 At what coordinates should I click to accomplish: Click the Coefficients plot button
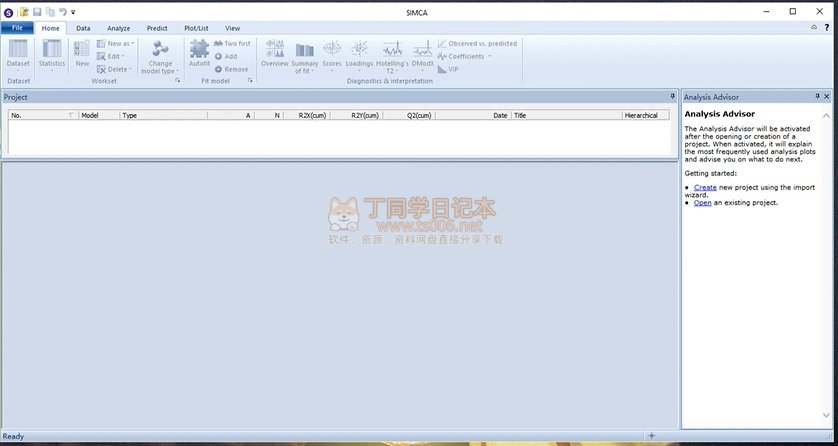click(x=464, y=56)
